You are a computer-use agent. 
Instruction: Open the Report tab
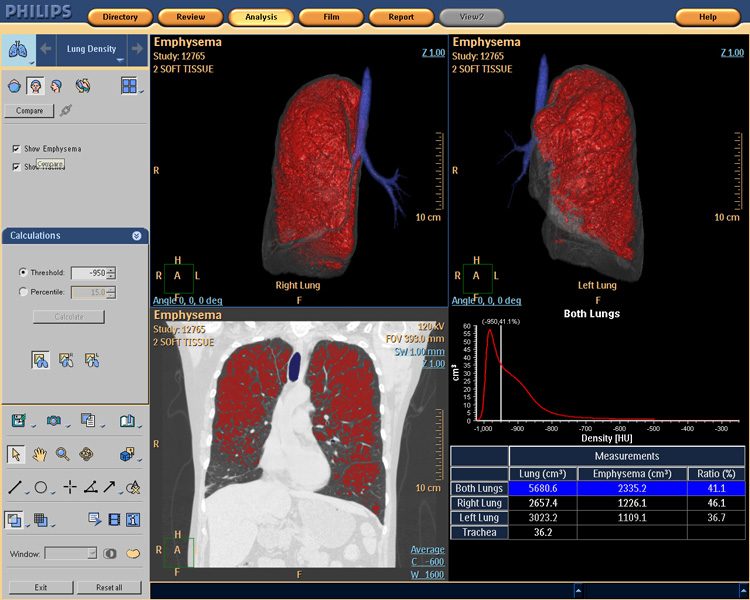(x=401, y=17)
